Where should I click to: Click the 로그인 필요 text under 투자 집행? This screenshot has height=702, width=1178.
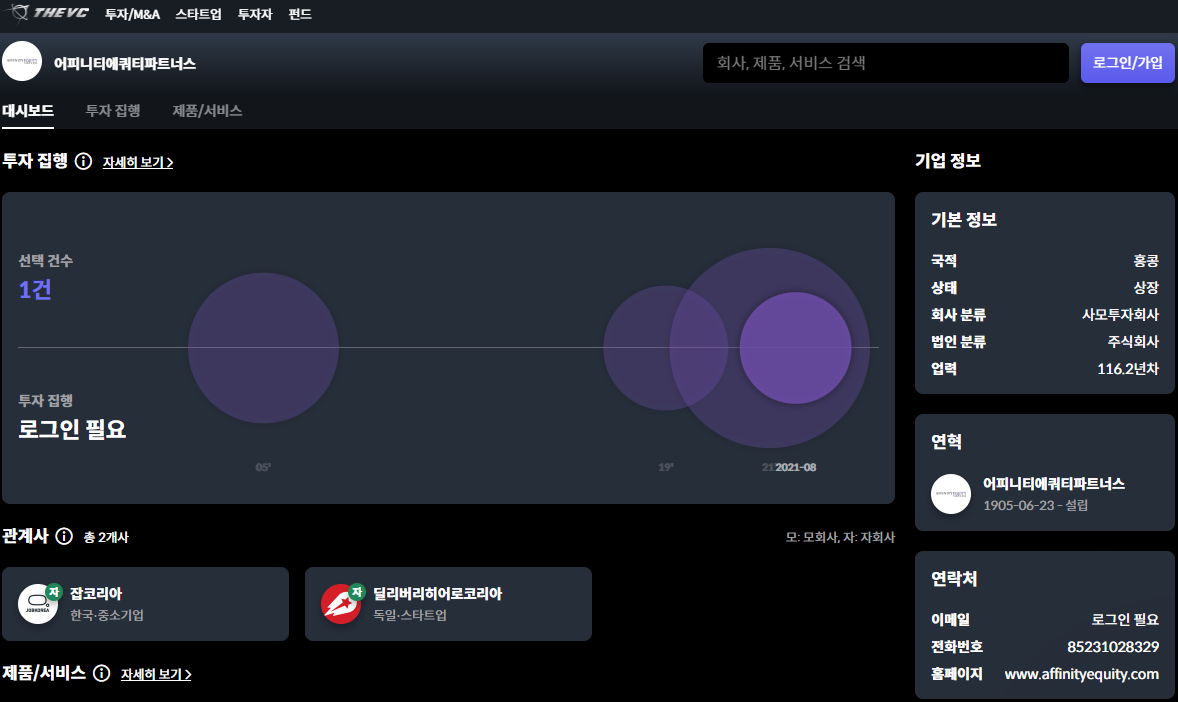point(72,429)
